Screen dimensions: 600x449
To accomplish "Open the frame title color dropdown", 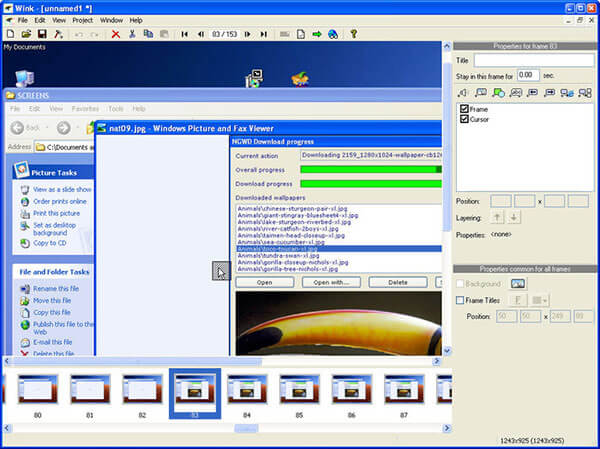I will pyautogui.click(x=540, y=300).
